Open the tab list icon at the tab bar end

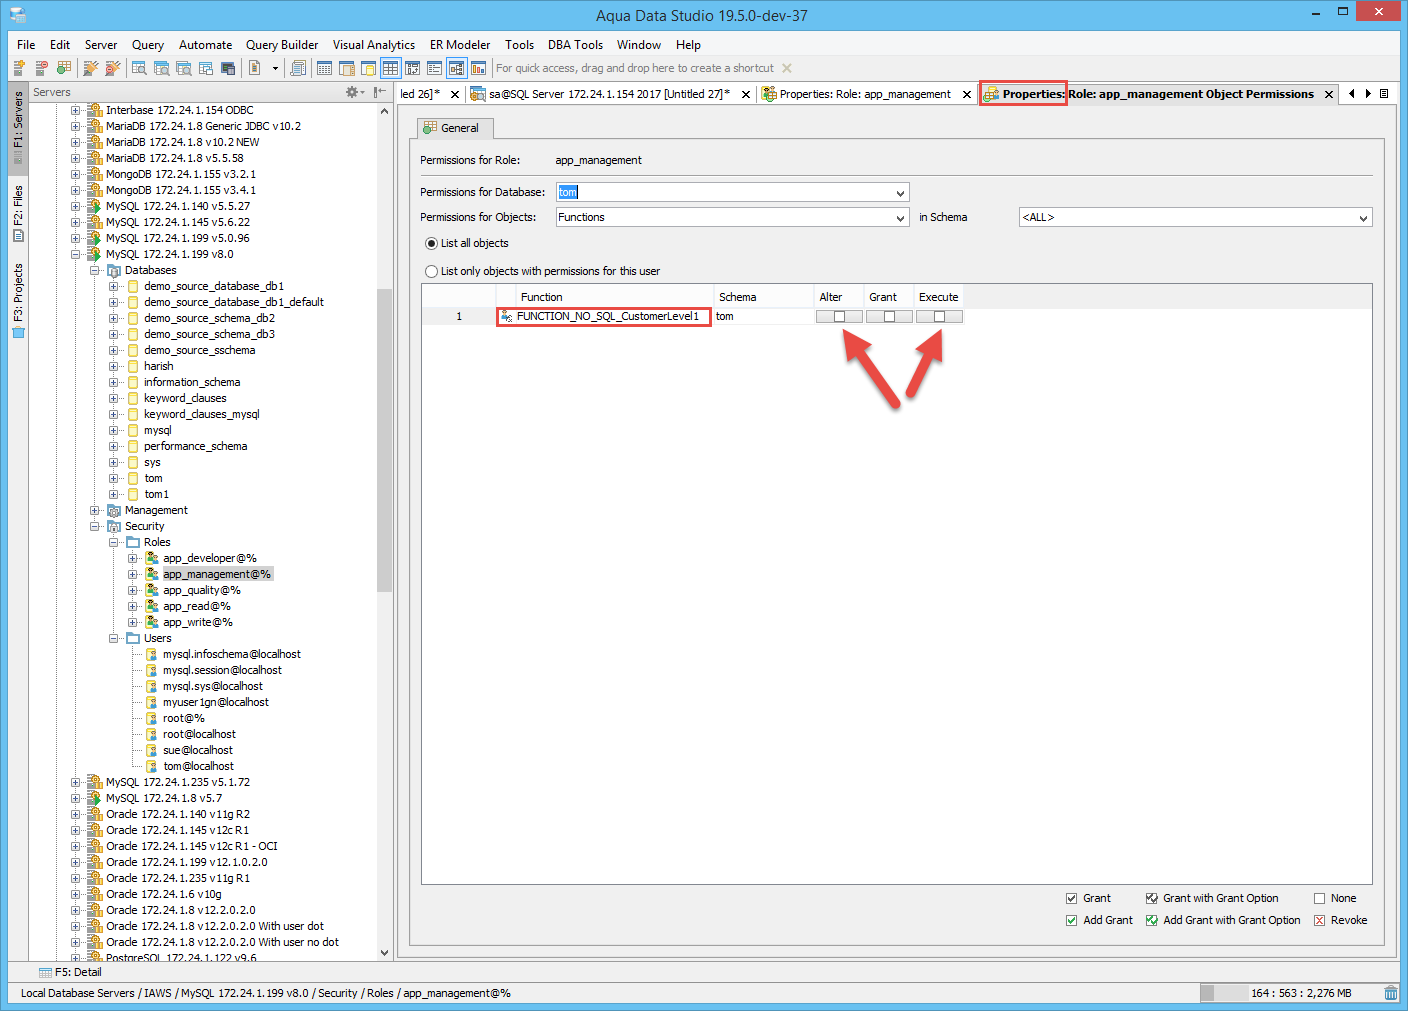point(1384,94)
